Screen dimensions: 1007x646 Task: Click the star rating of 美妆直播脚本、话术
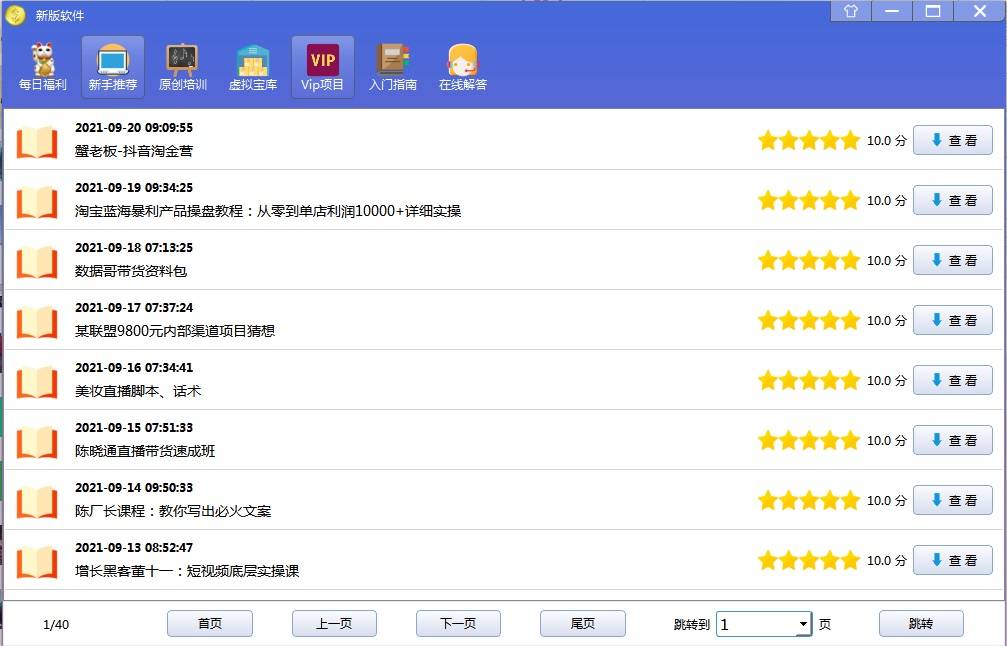pos(808,380)
